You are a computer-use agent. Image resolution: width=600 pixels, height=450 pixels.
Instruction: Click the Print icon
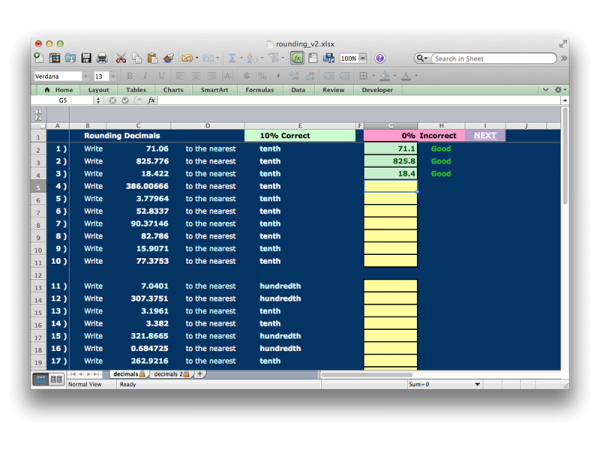click(x=102, y=58)
